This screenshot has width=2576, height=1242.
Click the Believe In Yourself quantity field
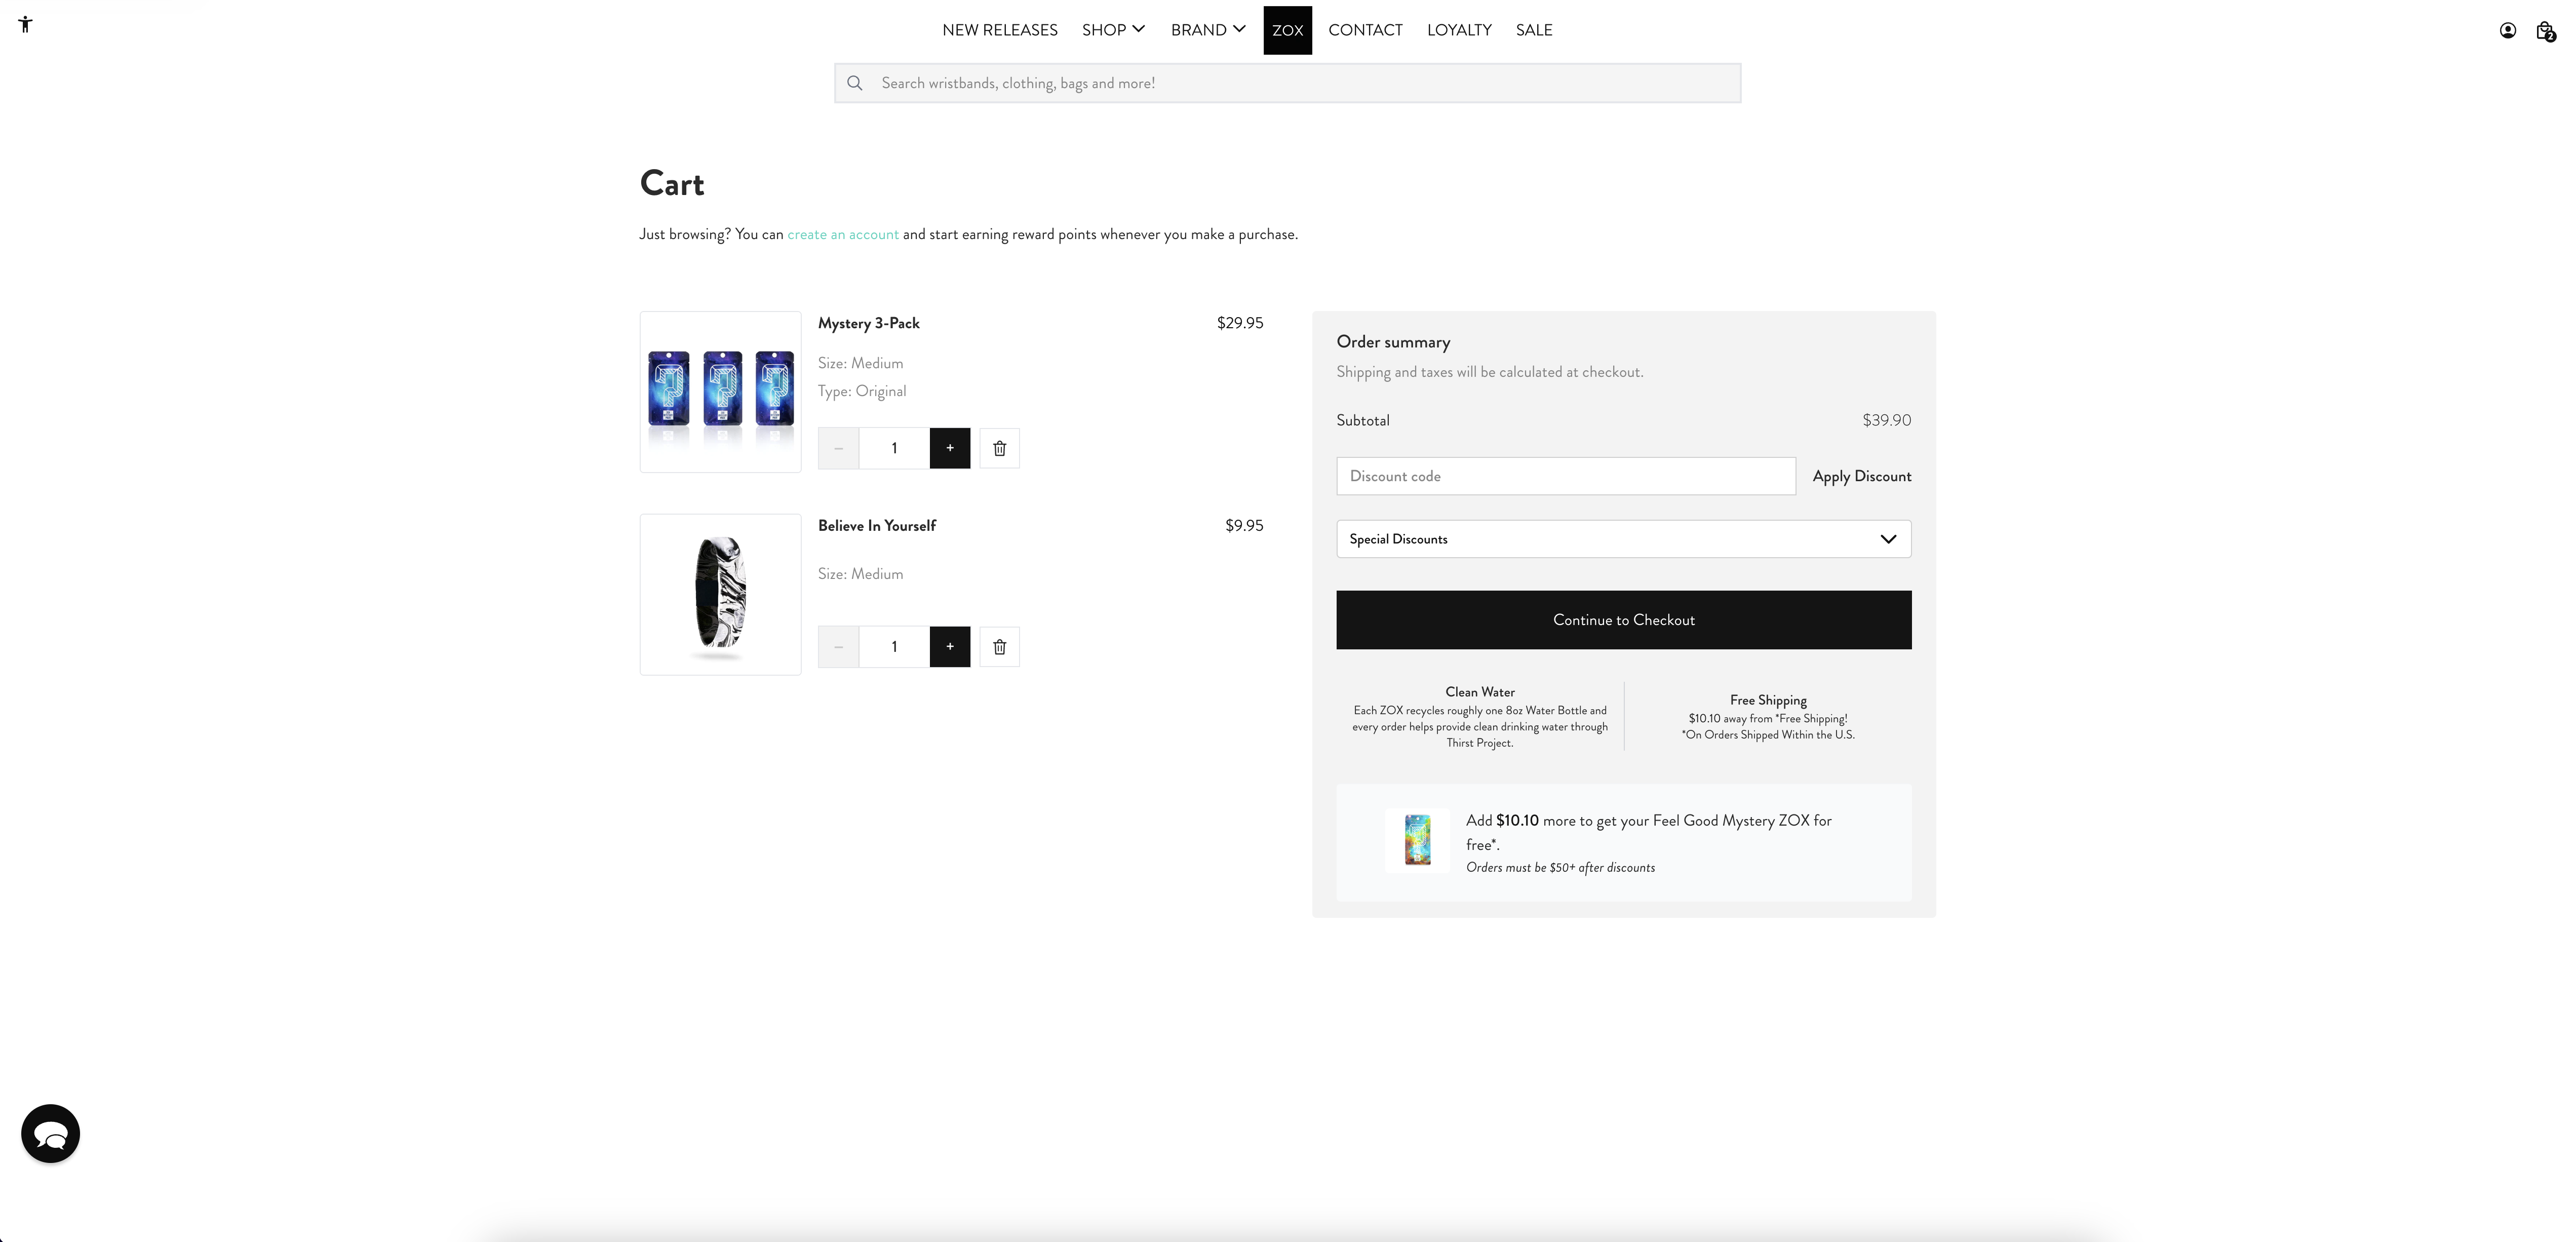[x=894, y=647]
